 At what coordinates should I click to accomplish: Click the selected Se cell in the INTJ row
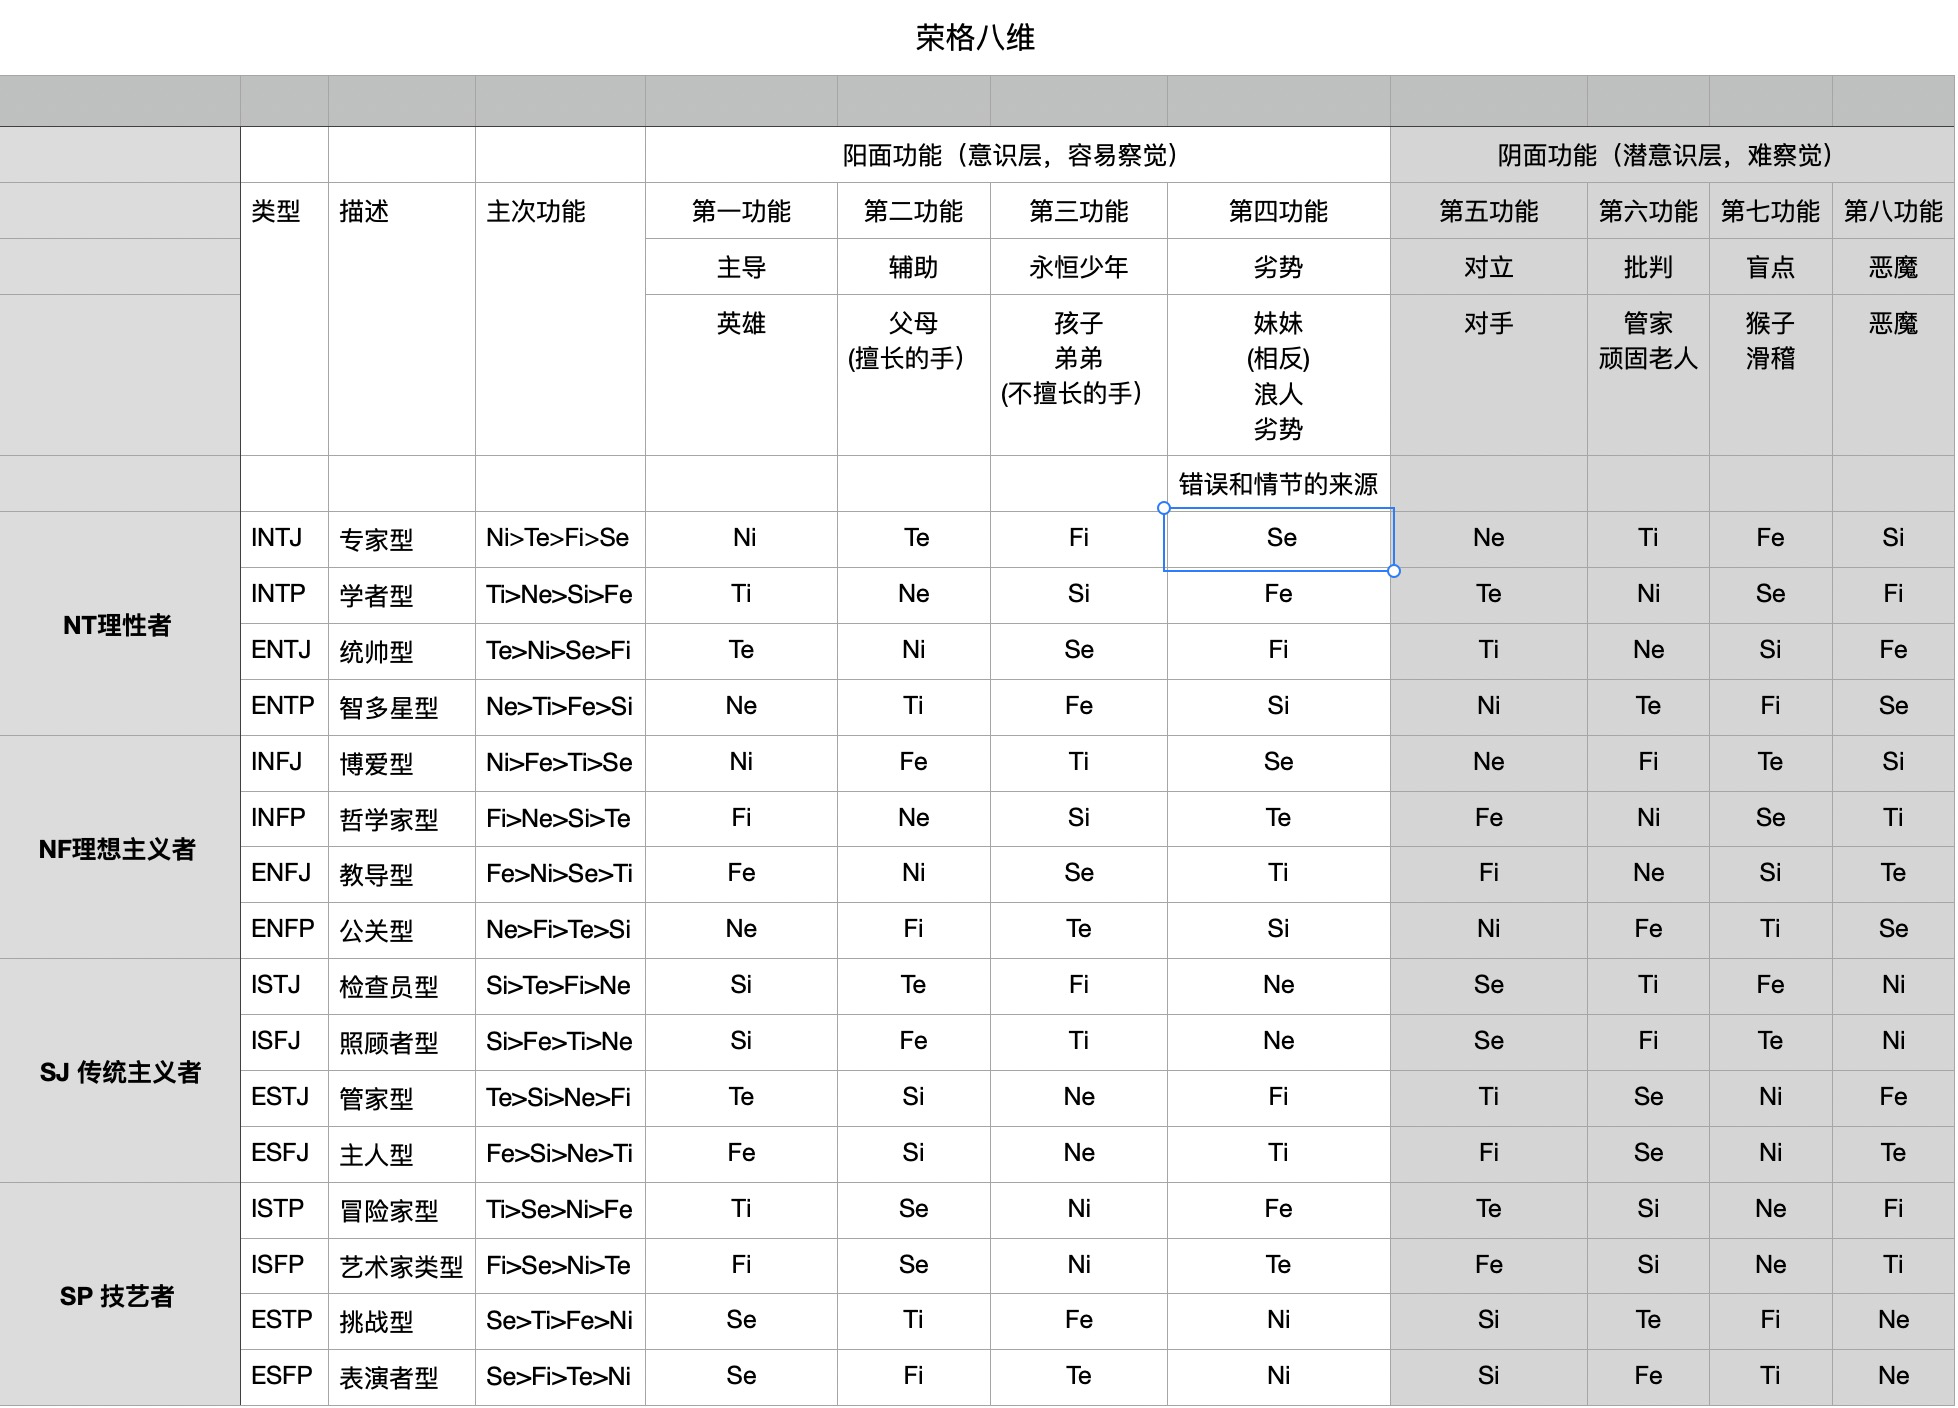pos(1279,539)
